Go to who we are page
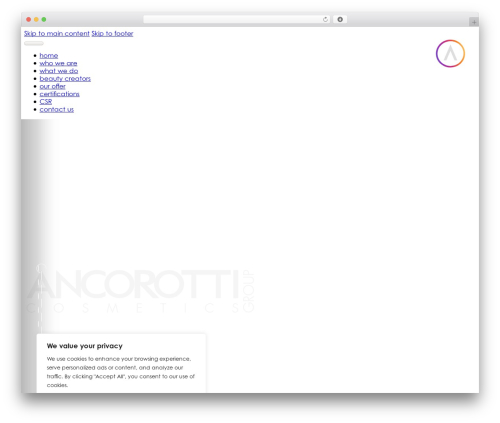The height and width of the screenshot is (423, 500). click(x=58, y=63)
